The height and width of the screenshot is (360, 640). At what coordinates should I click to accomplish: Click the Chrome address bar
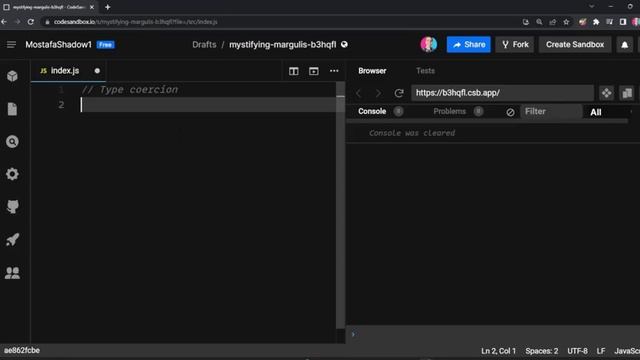(282, 22)
